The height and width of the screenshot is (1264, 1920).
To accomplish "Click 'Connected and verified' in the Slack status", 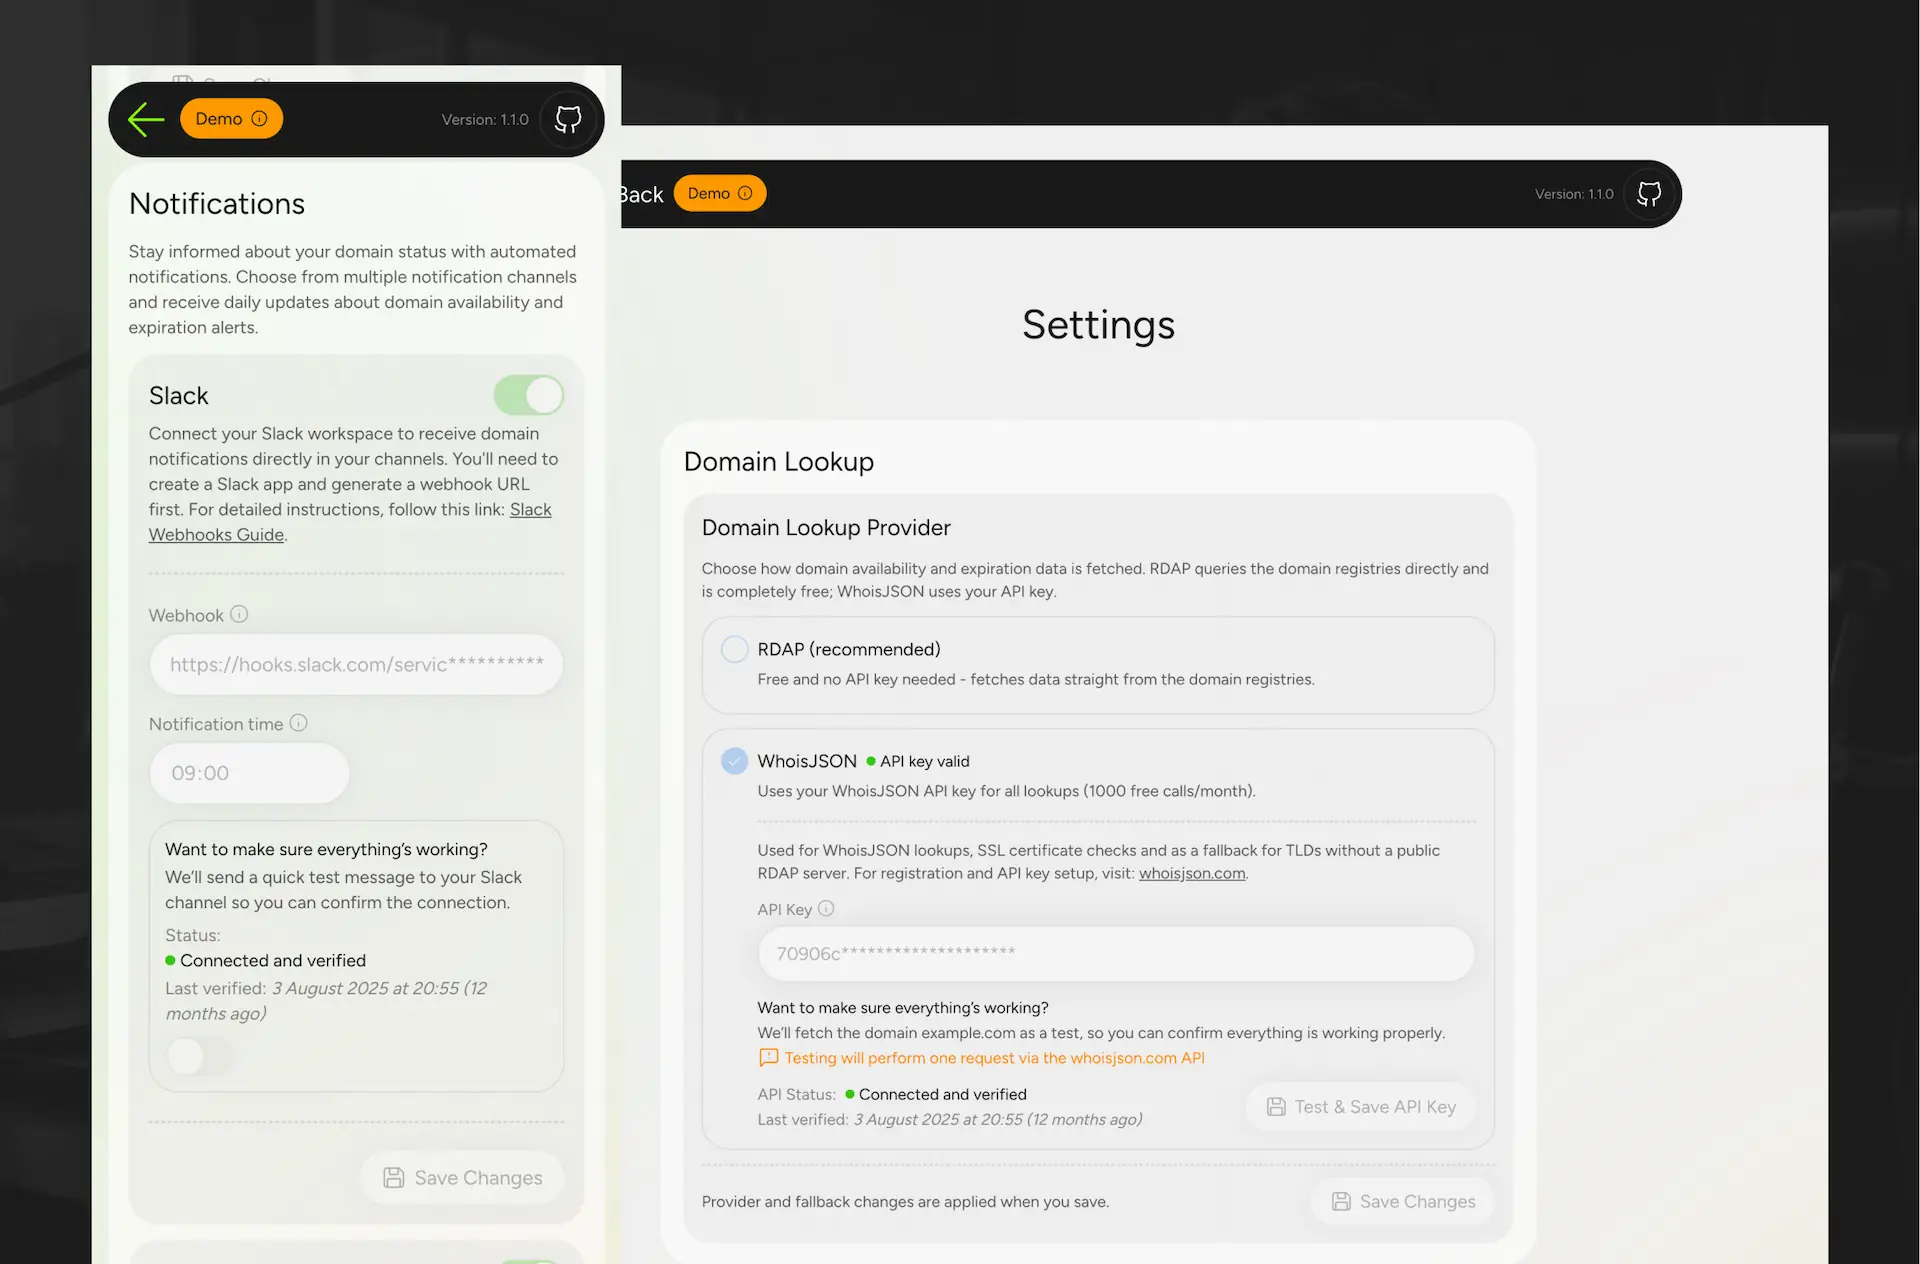I will [273, 960].
